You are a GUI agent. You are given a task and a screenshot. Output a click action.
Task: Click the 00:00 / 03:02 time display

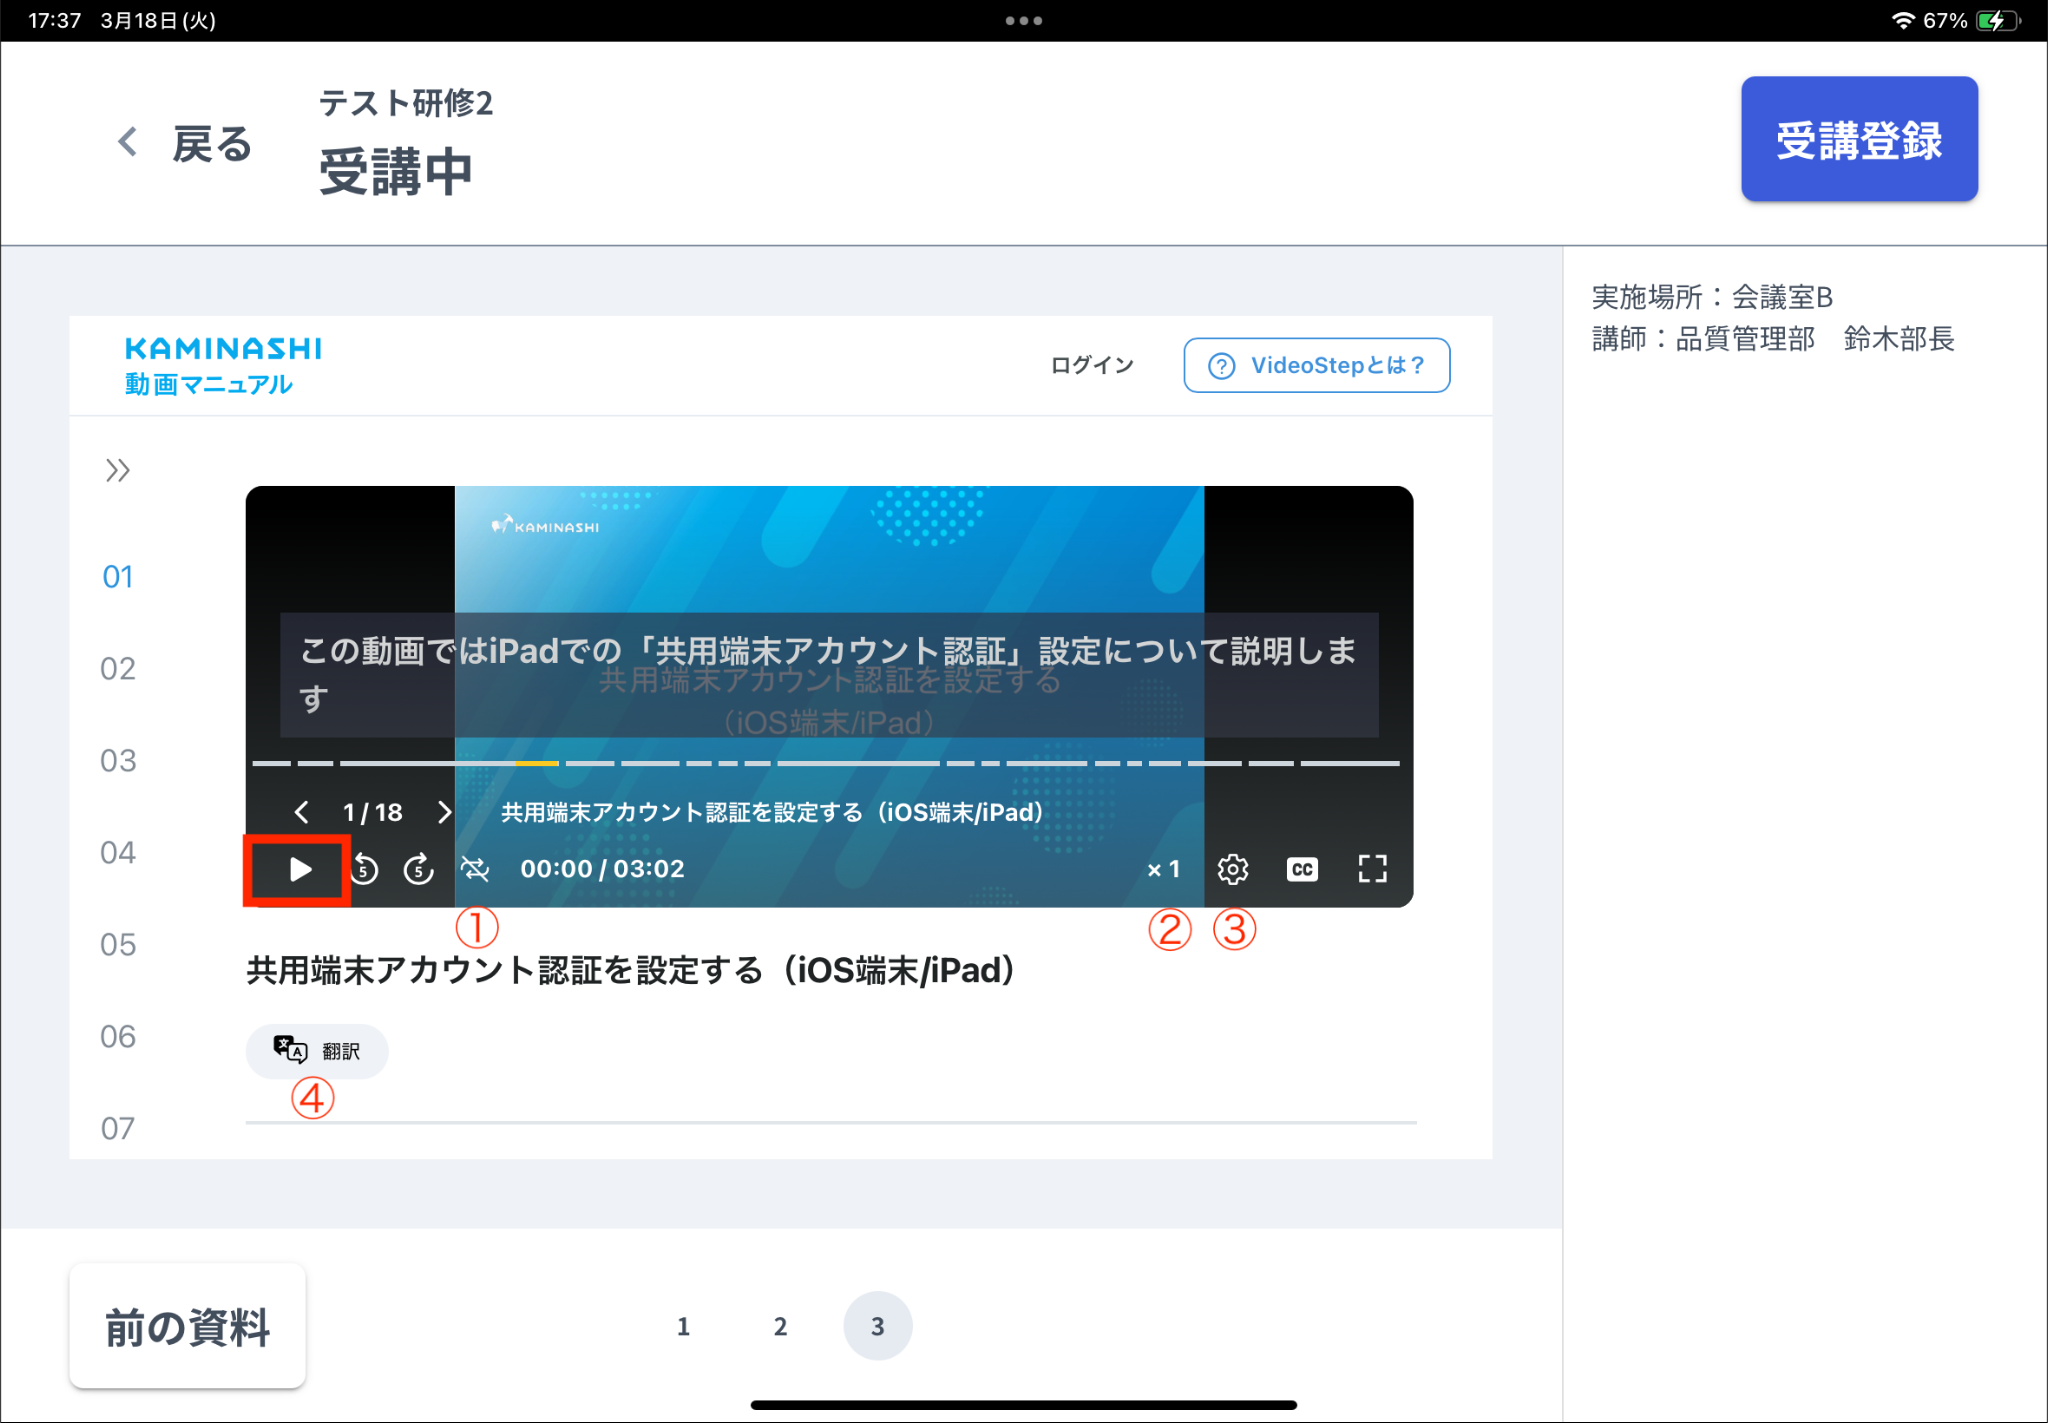(x=602, y=869)
